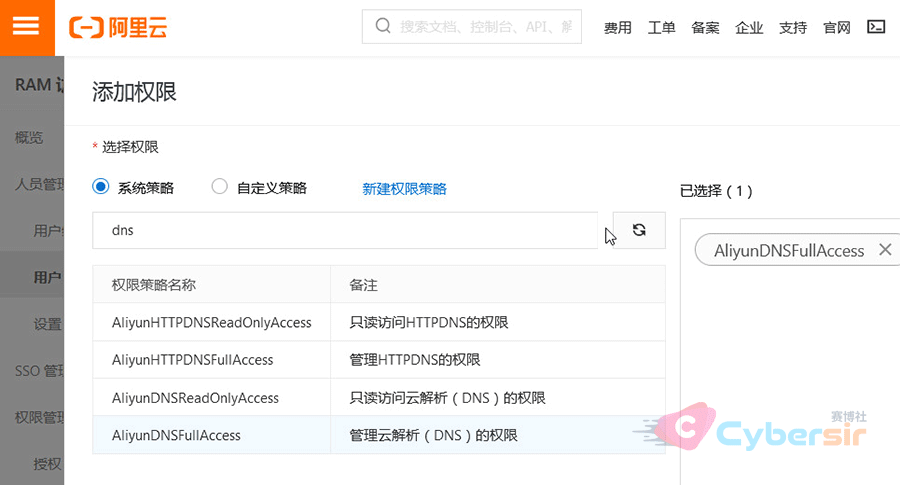900x485 pixels.
Task: Go to 官网 in top bar
Action: 837,28
